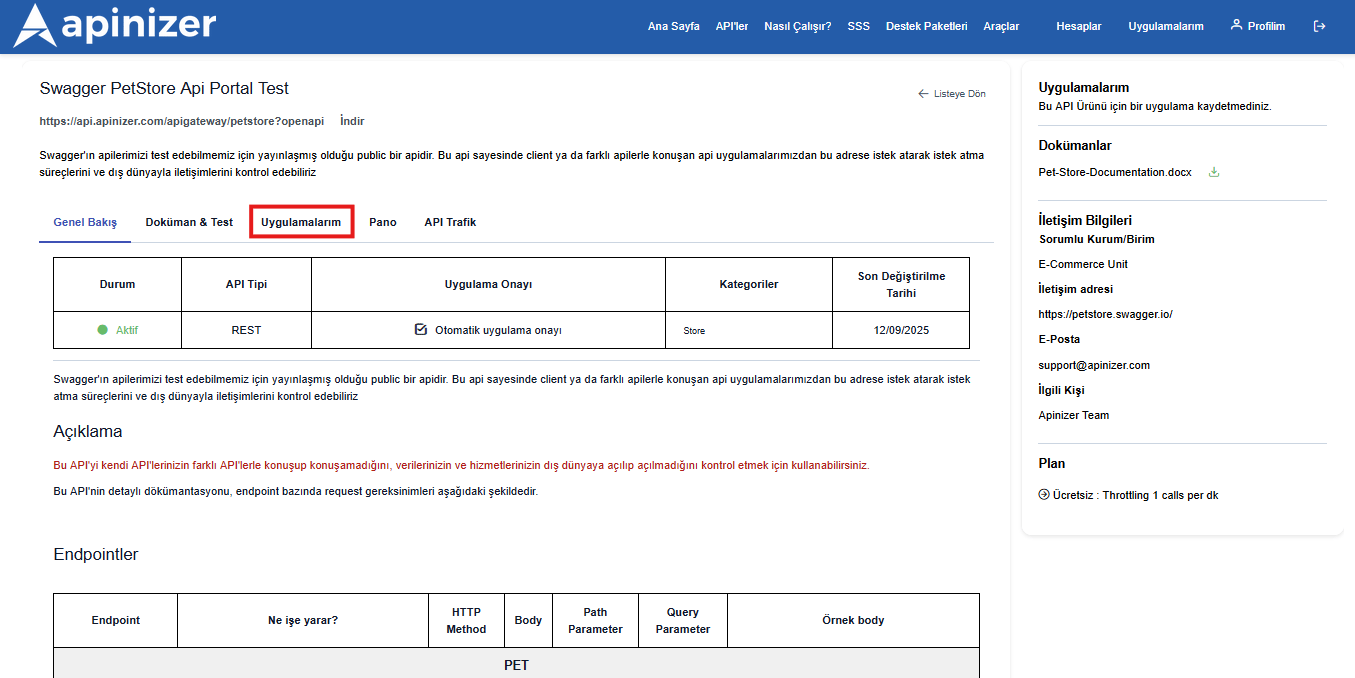Click the Aktif status text
The height and width of the screenshot is (678, 1355).
coord(127,330)
